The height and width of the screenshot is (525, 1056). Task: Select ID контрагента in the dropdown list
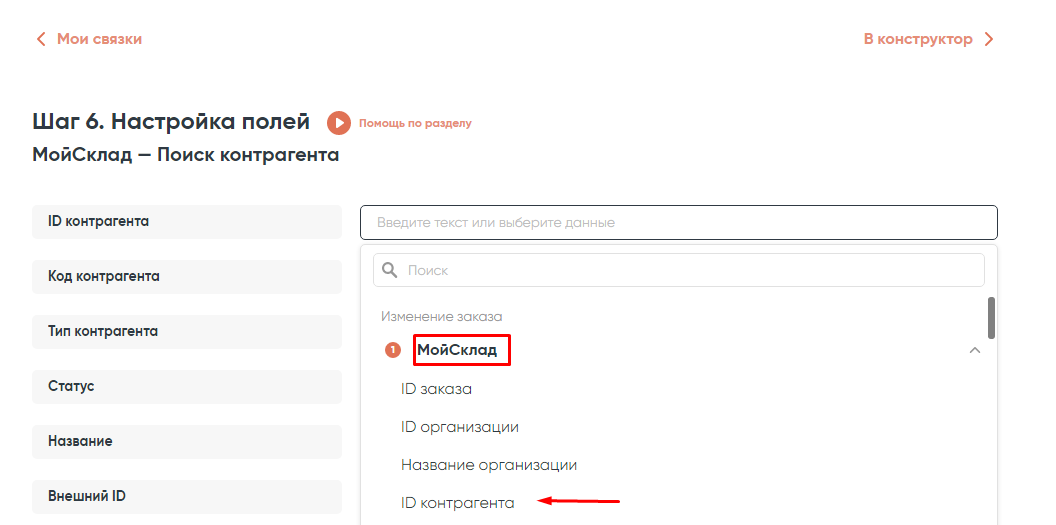click(x=458, y=503)
